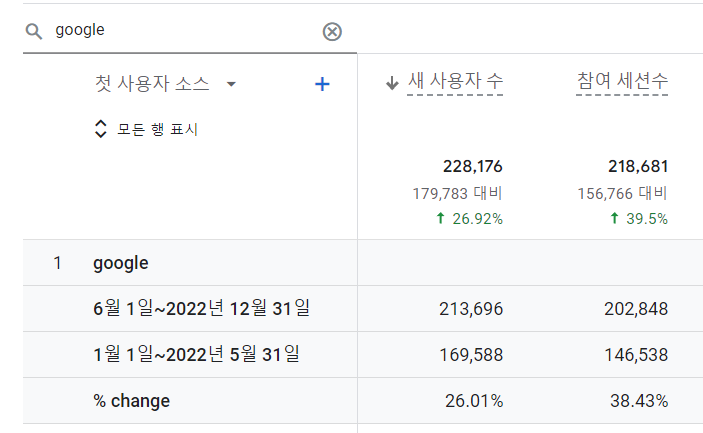Click percent change value 38.43%
Screen dimensions: 703x433
639,401
